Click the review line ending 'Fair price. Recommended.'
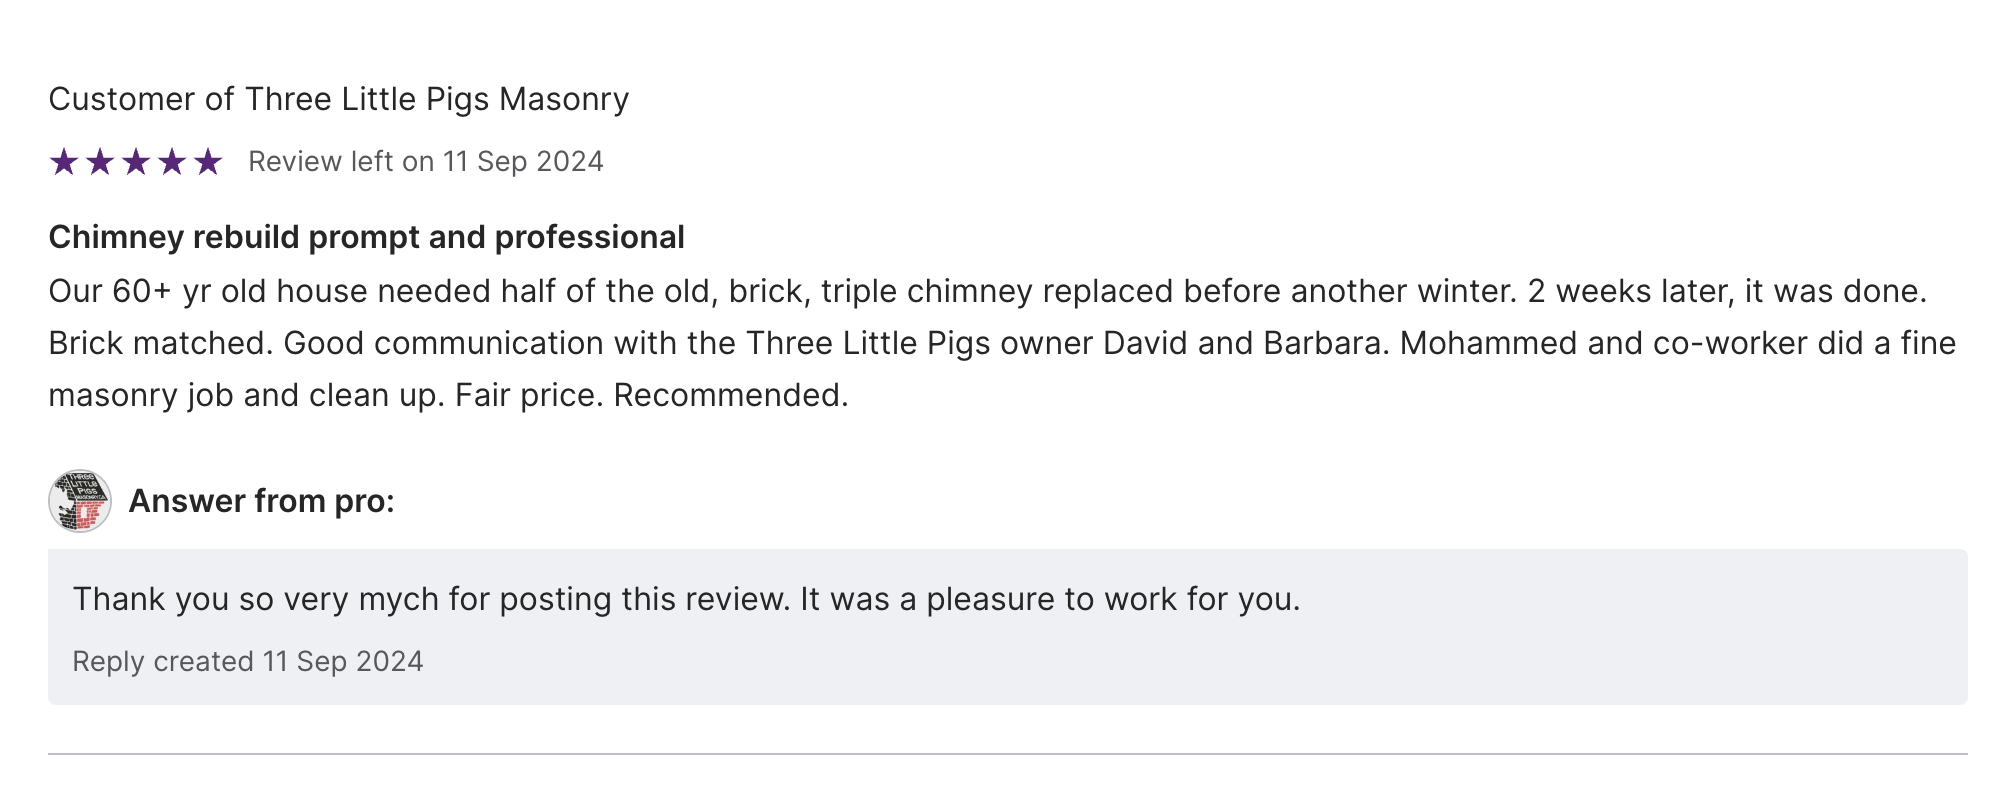Viewport: 2000px width, 788px height. [448, 395]
